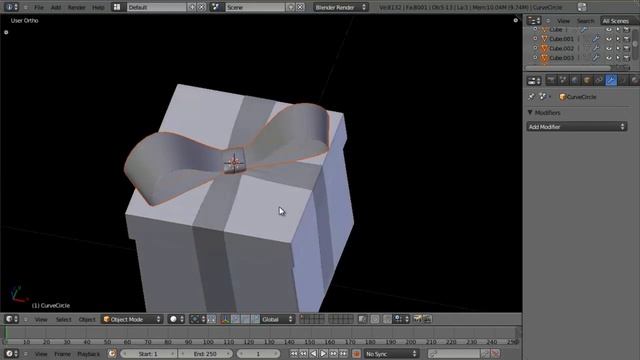
Task: Toggle the snap magnet during transform
Action: click(x=387, y=319)
